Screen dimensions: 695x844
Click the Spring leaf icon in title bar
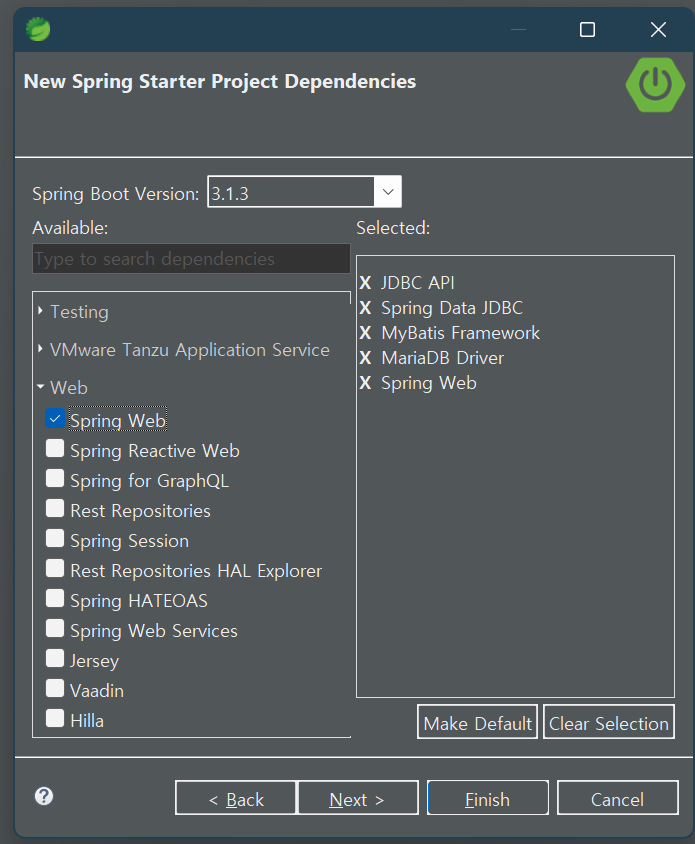click(38, 29)
